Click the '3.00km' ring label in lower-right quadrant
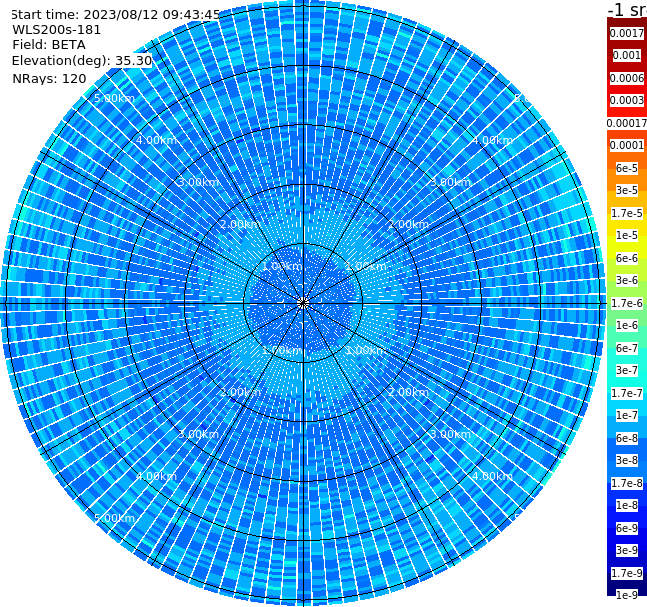Viewport: 647px width, 607px height. tap(450, 434)
